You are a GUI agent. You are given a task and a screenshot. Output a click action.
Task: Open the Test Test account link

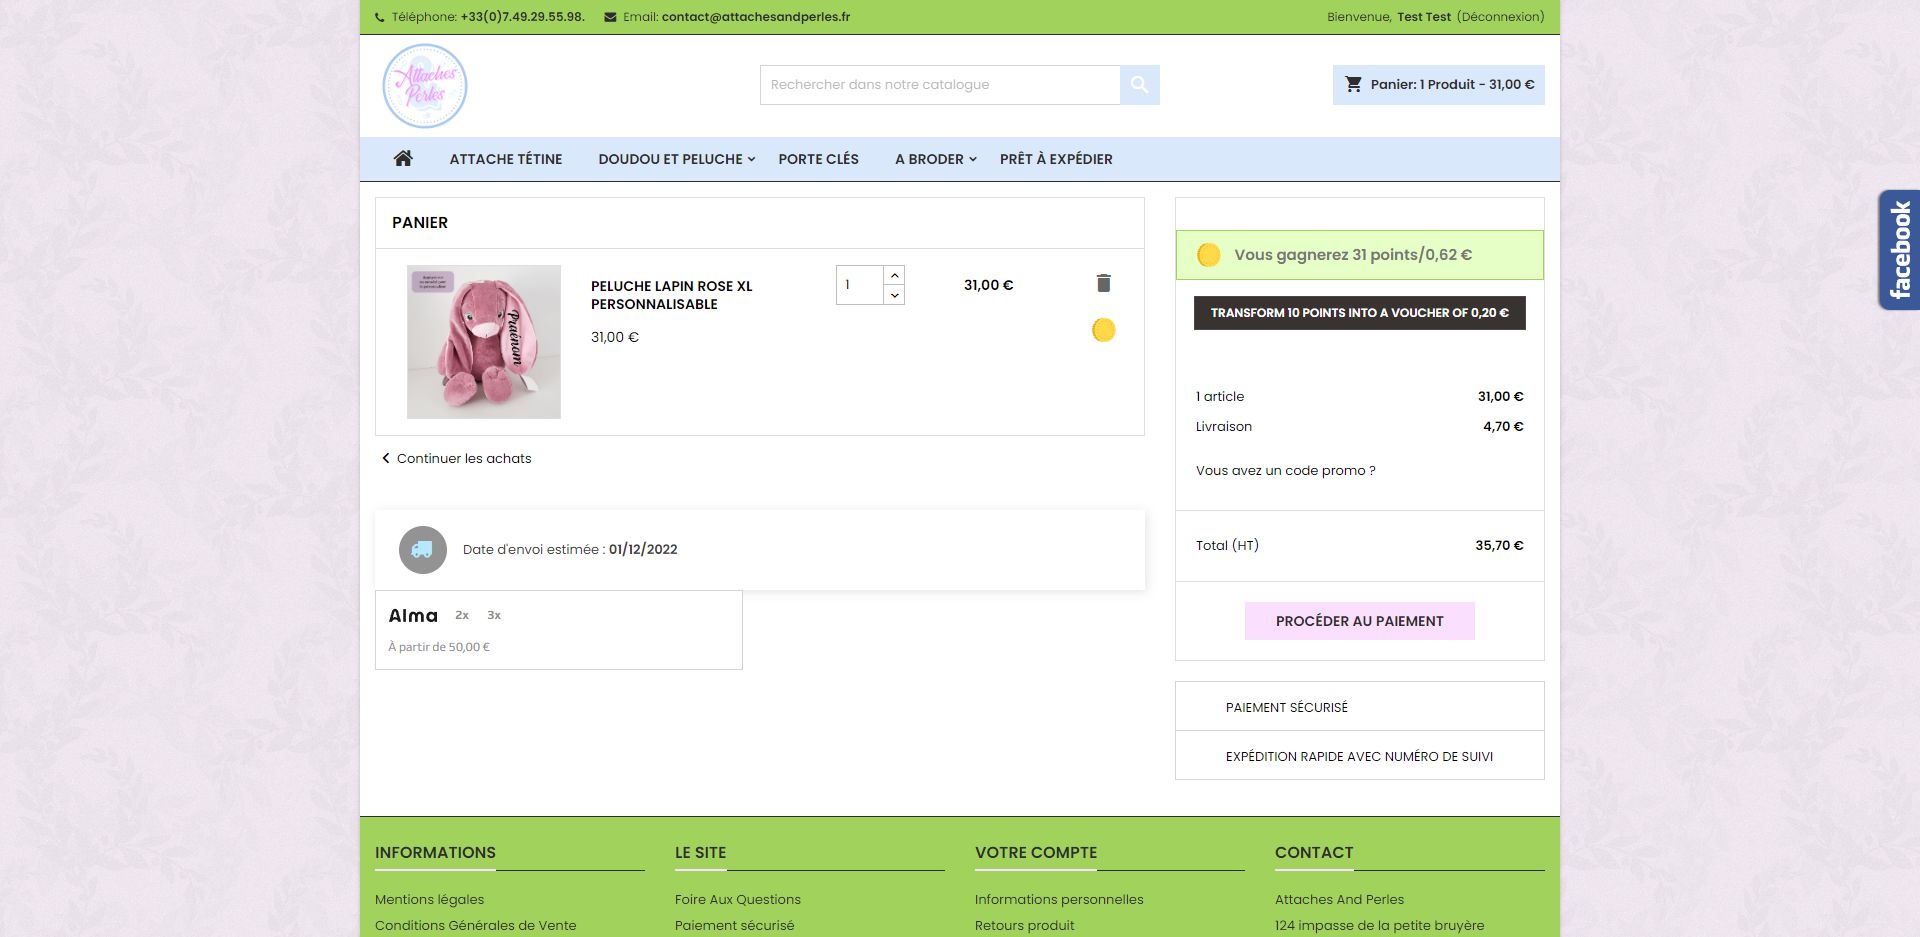(1424, 17)
